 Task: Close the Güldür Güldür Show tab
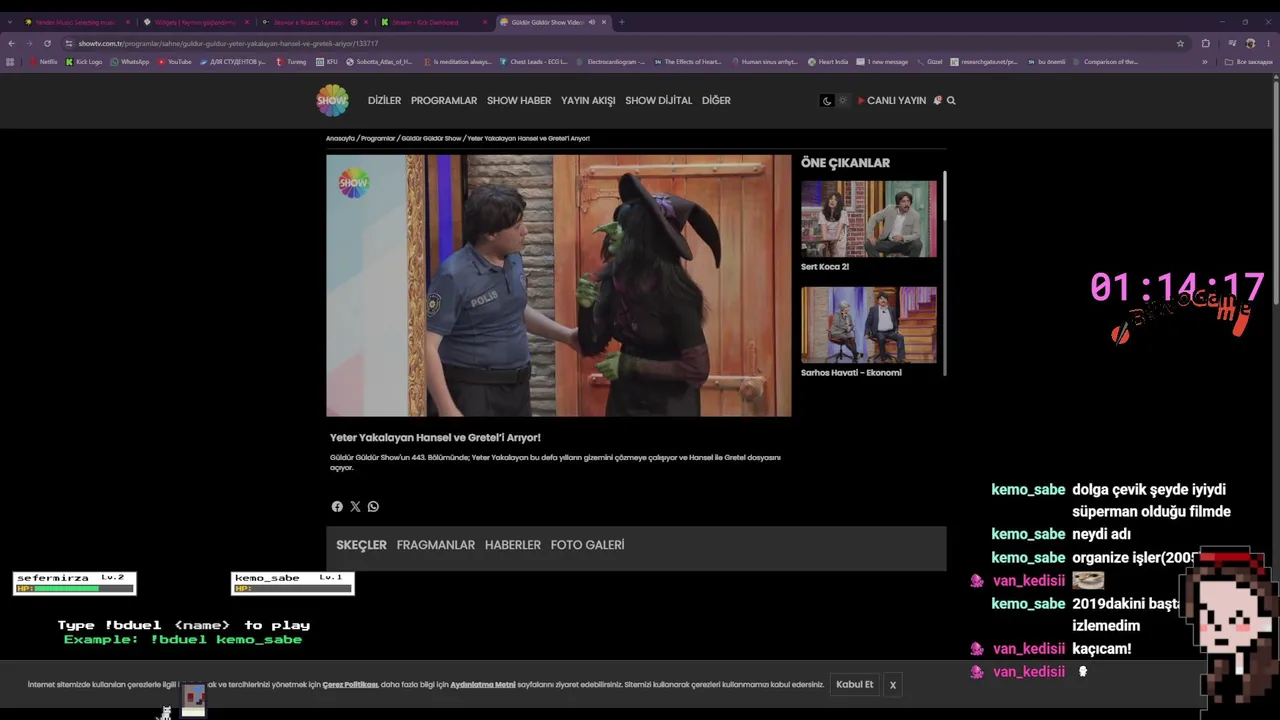[604, 22]
